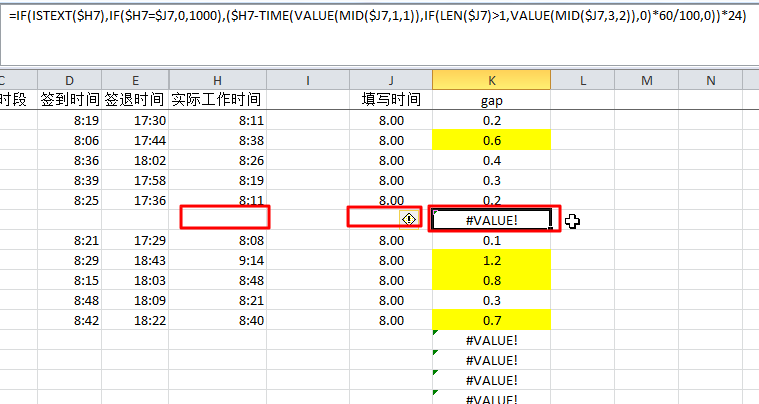This screenshot has height=404, width=759.
Task: Select the 8:29 sign-in time cell
Action: click(69, 260)
